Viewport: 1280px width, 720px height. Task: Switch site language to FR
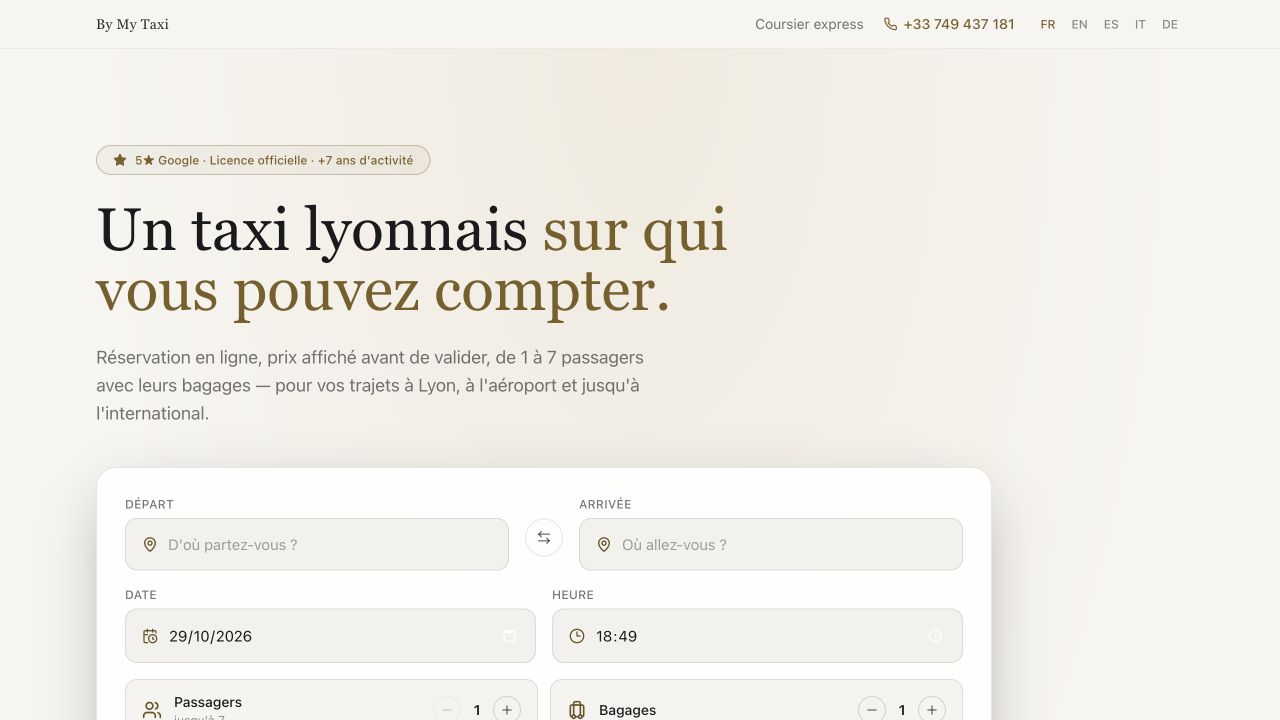[1048, 24]
